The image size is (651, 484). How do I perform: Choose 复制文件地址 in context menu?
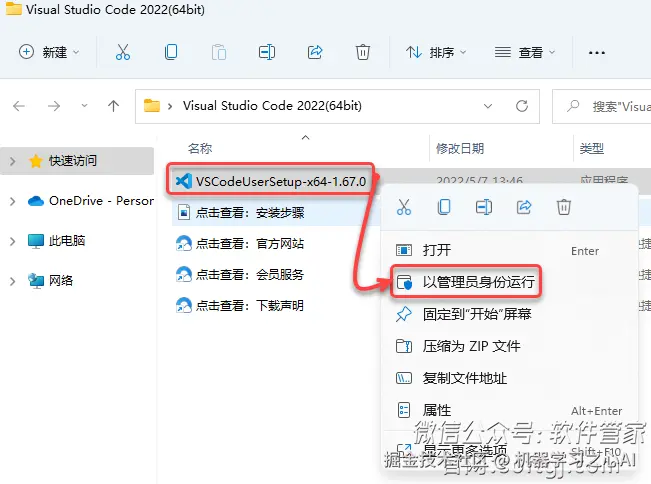point(509,378)
